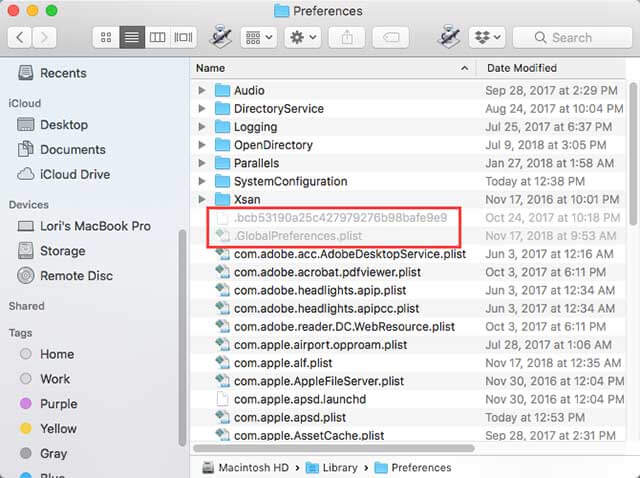Open the Automator app icon beside the view buttons
The image size is (640, 478).
pyautogui.click(x=220, y=37)
